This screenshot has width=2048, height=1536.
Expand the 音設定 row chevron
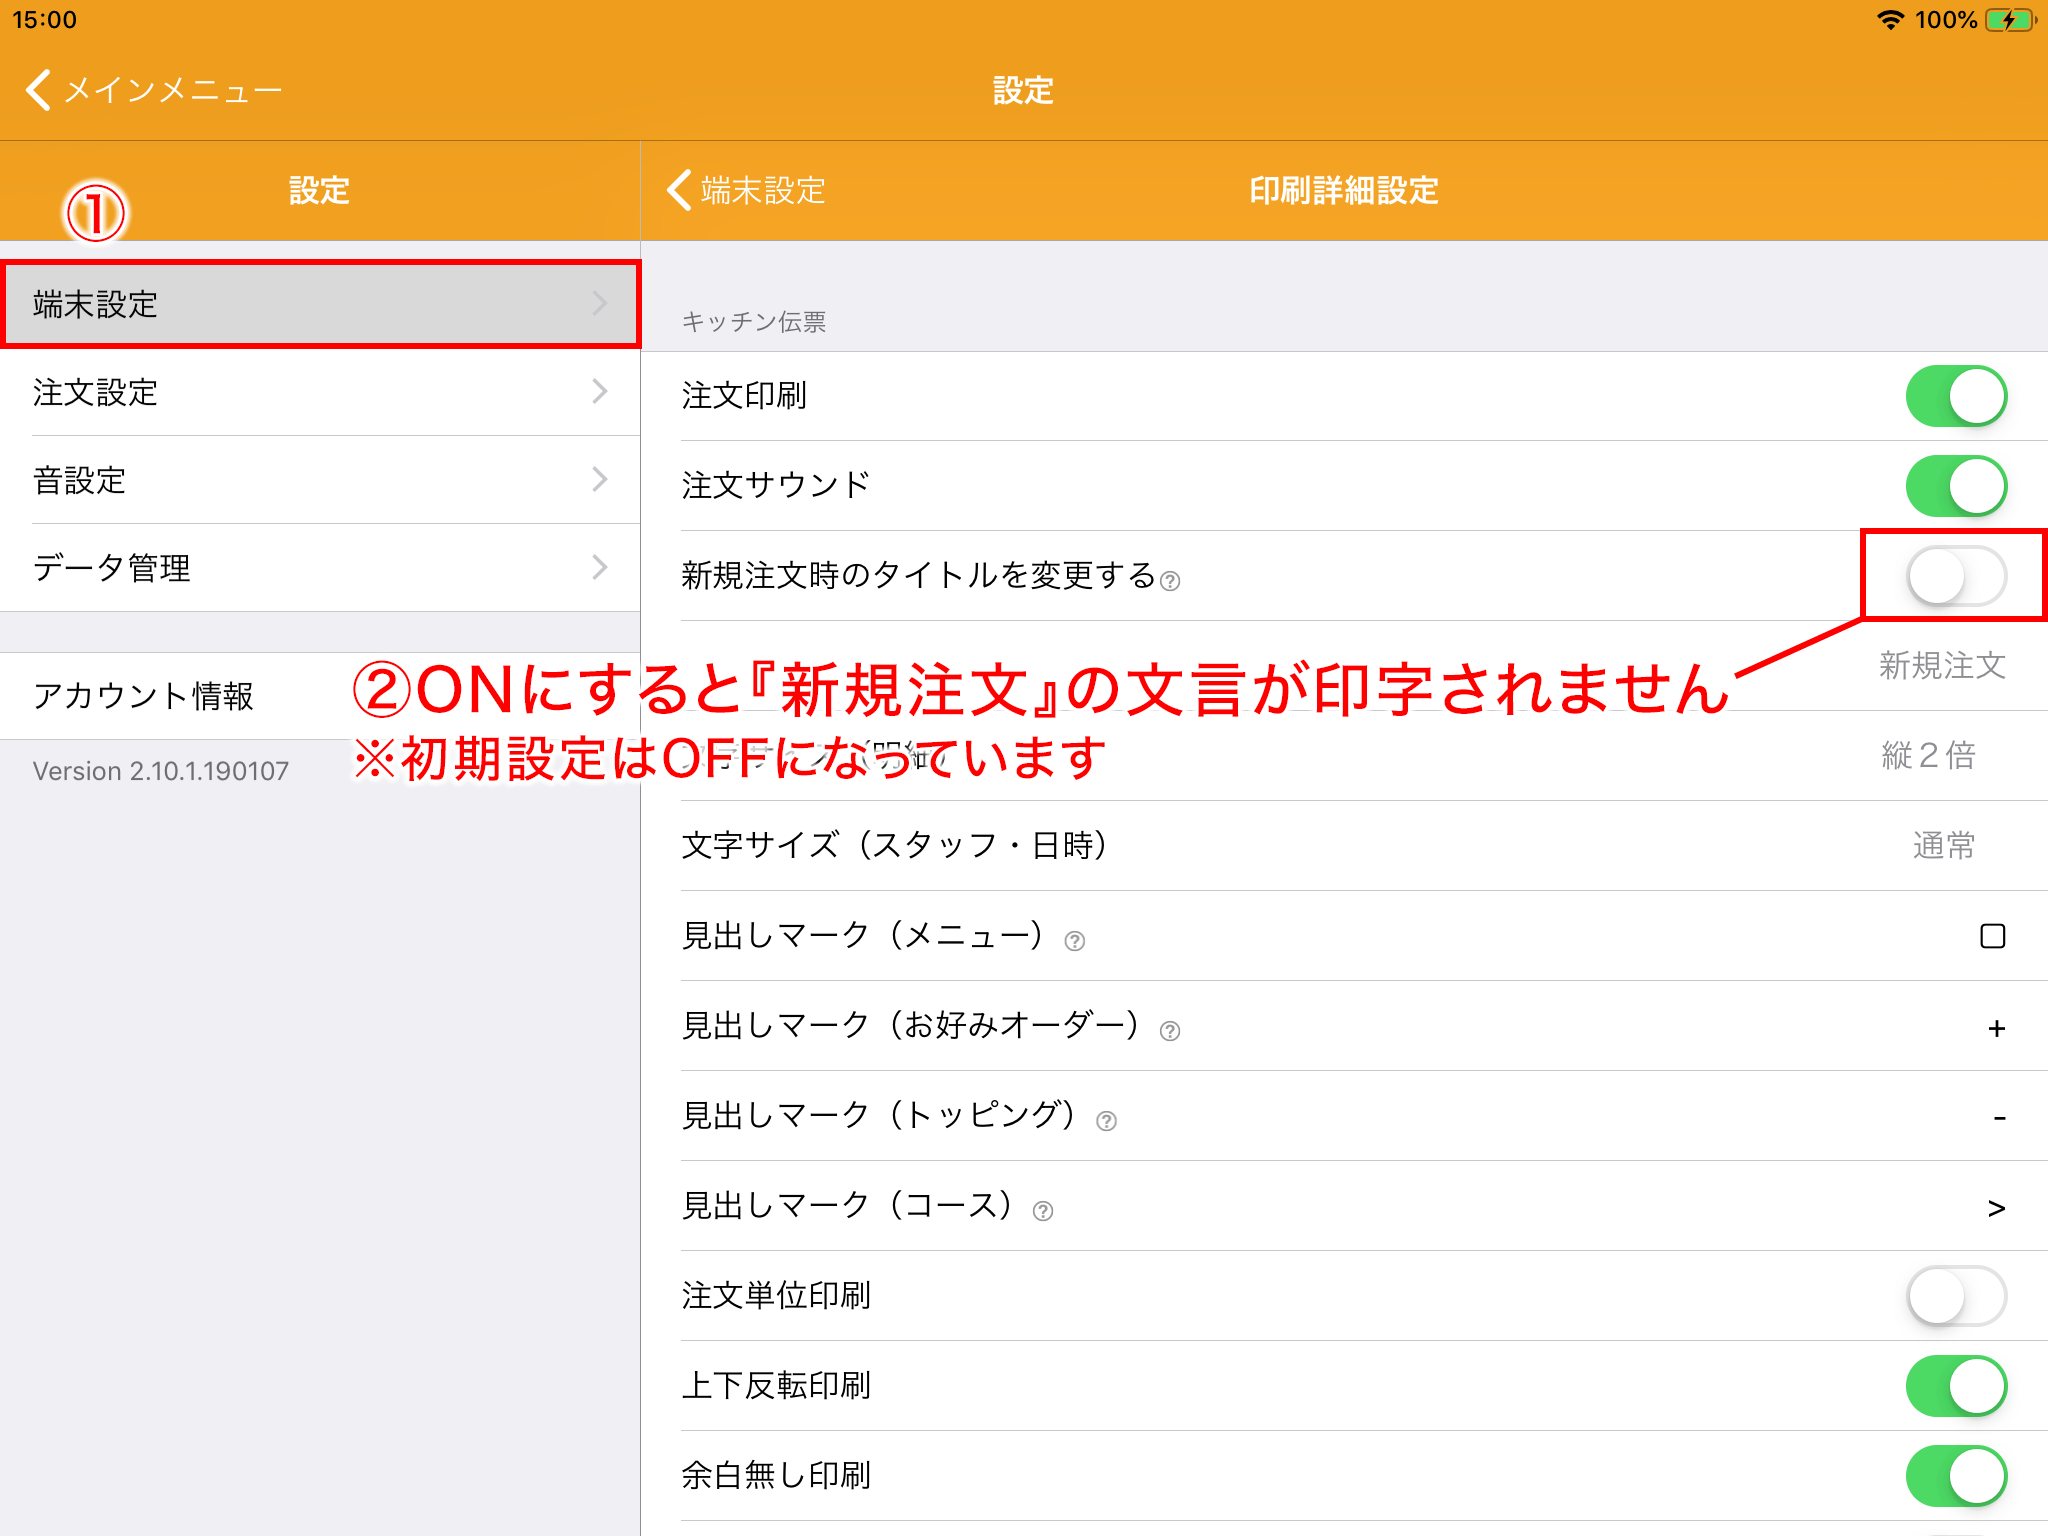pyautogui.click(x=600, y=479)
